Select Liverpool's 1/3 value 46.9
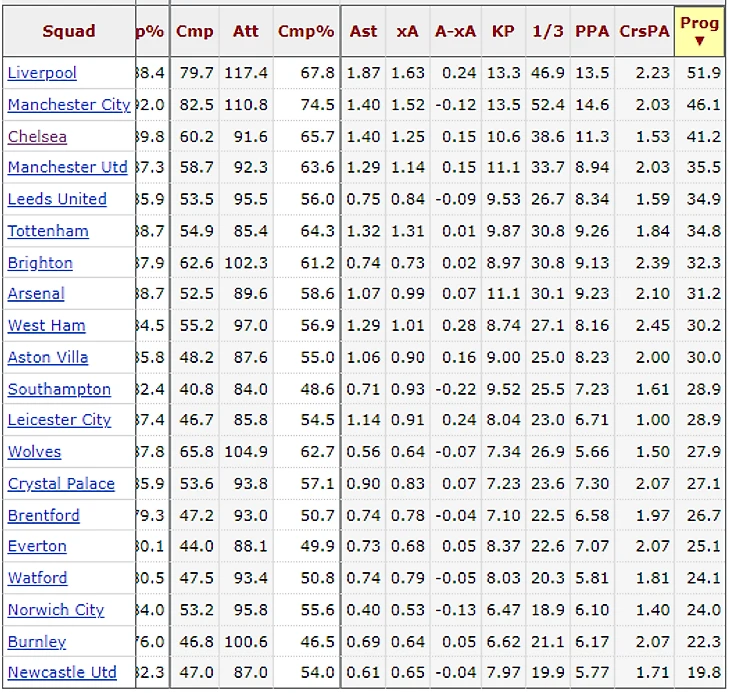This screenshot has width=730, height=693. (x=548, y=73)
